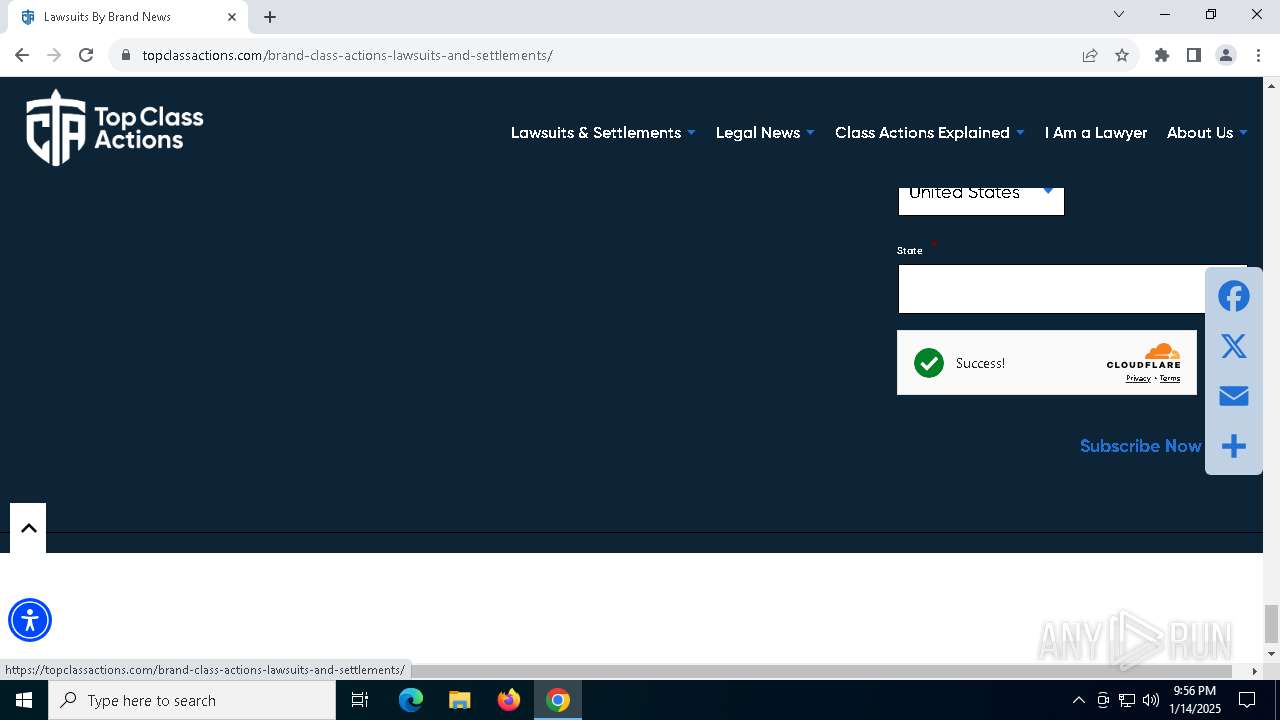Screen dimensions: 1280x720
Task: Expand Legal News menu
Action: [765, 132]
